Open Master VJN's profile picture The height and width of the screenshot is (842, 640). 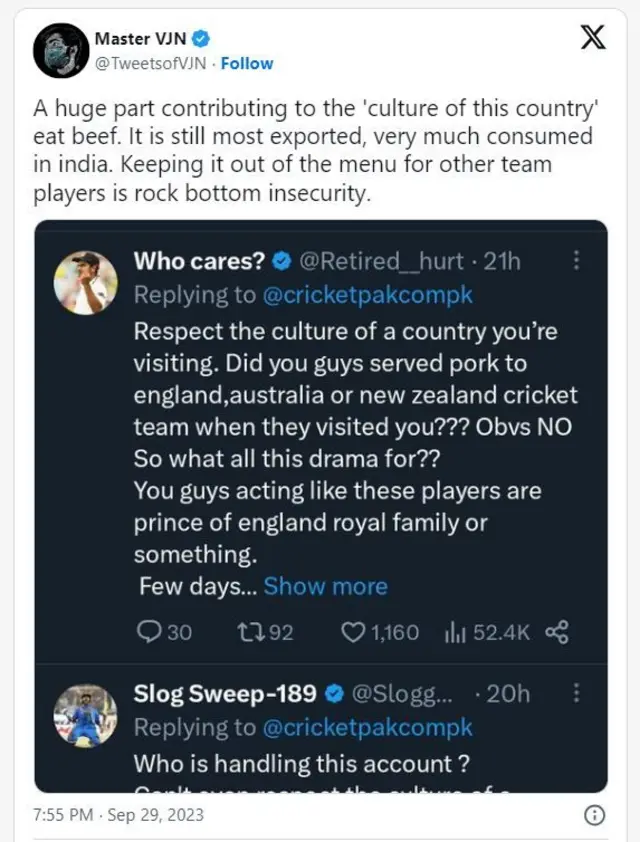61,50
